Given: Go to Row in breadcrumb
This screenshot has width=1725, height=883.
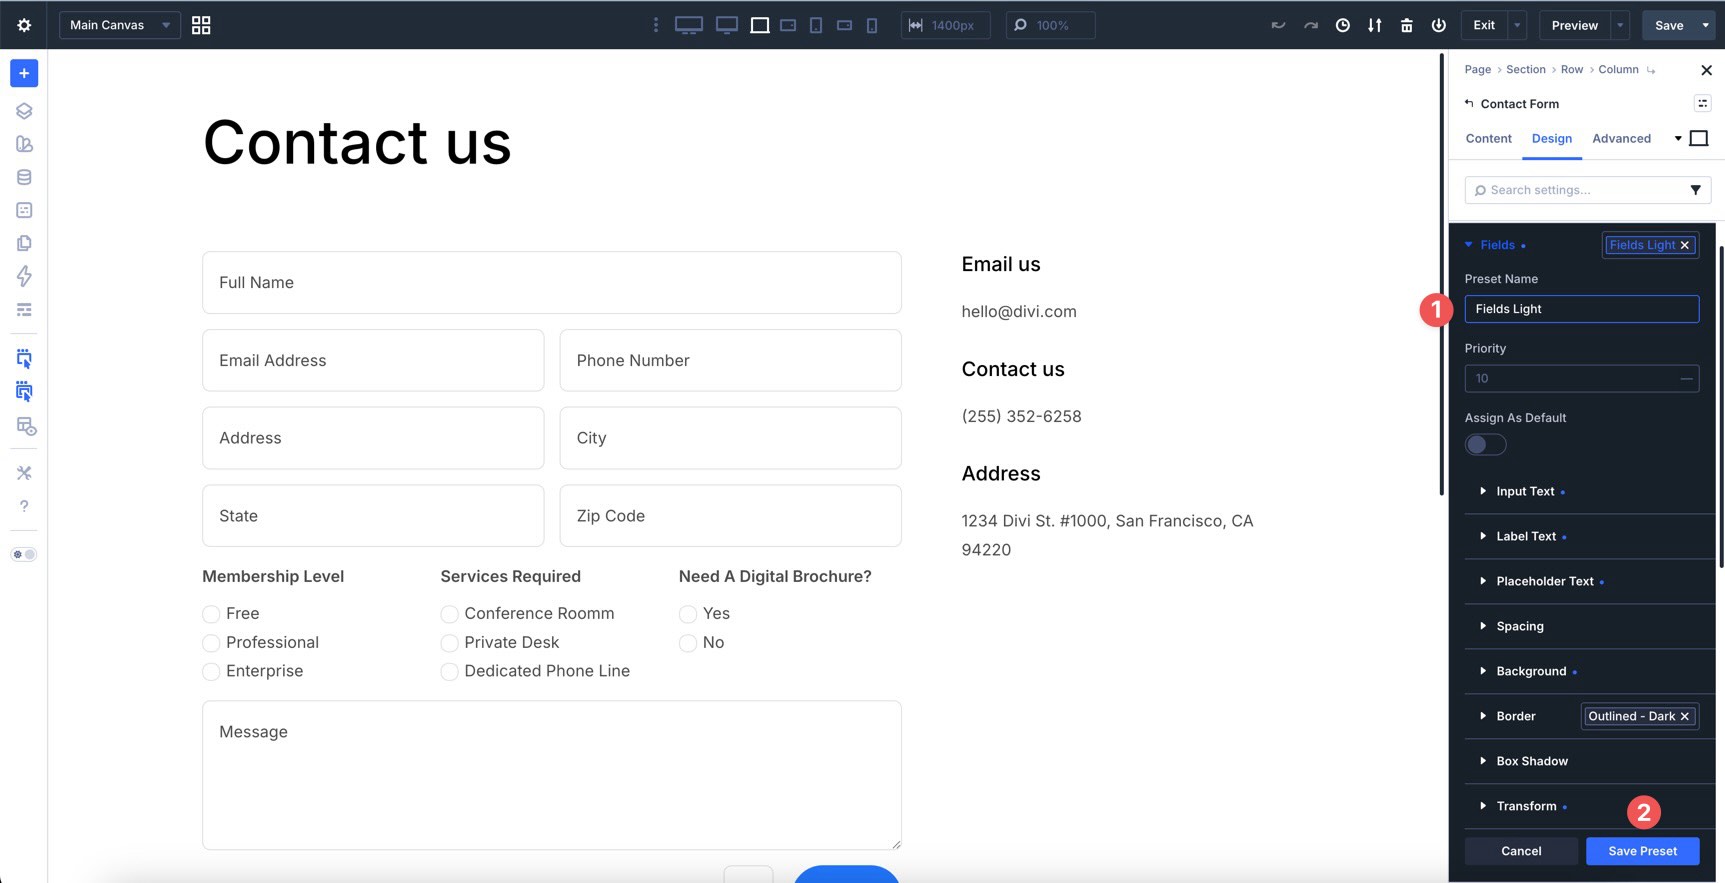Looking at the screenshot, I should pyautogui.click(x=1571, y=70).
